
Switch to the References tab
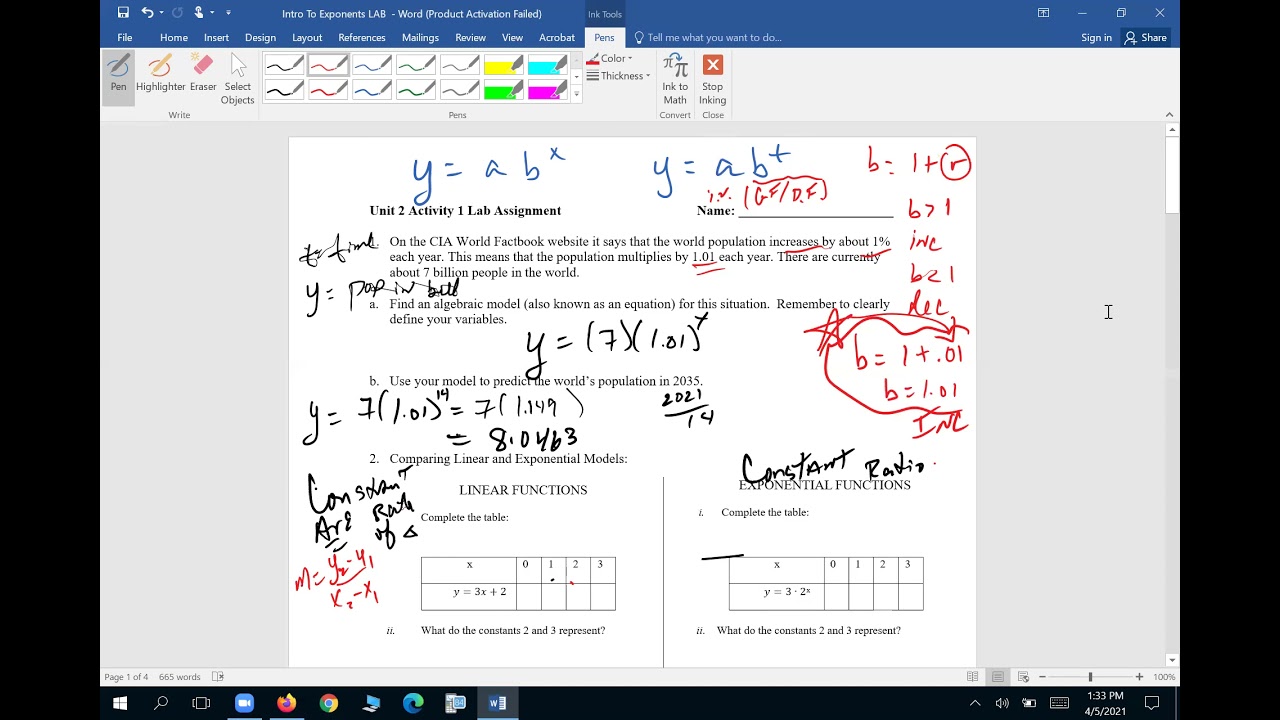tap(362, 38)
